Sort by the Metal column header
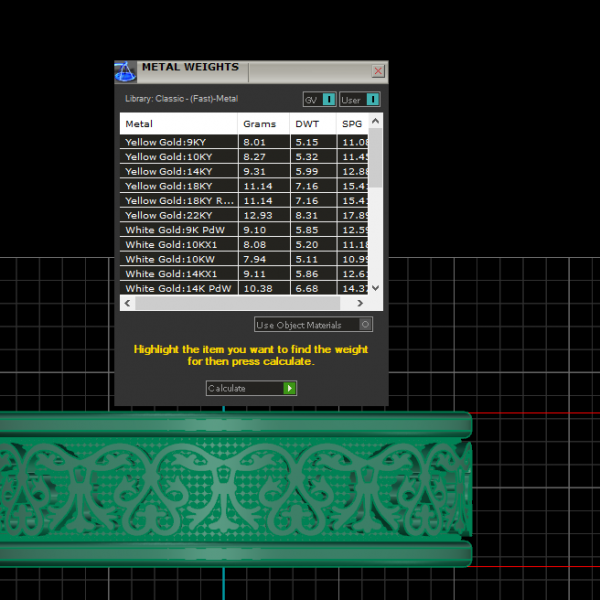The width and height of the screenshot is (600, 600). coord(178,124)
